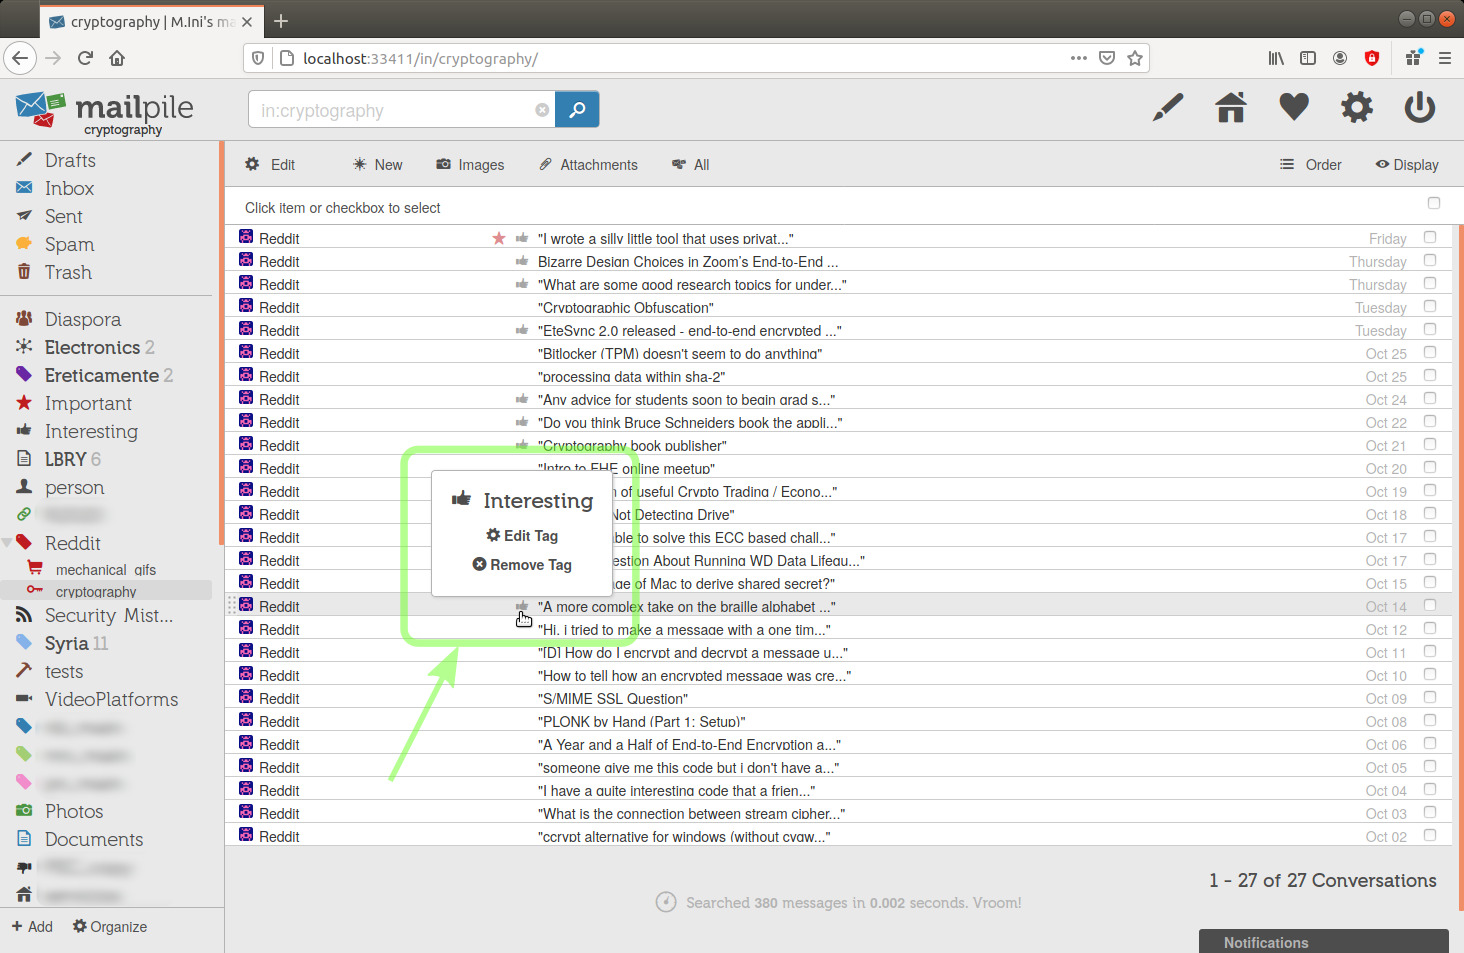
Task: Open the Inbox in the sidebar
Action: coord(69,188)
